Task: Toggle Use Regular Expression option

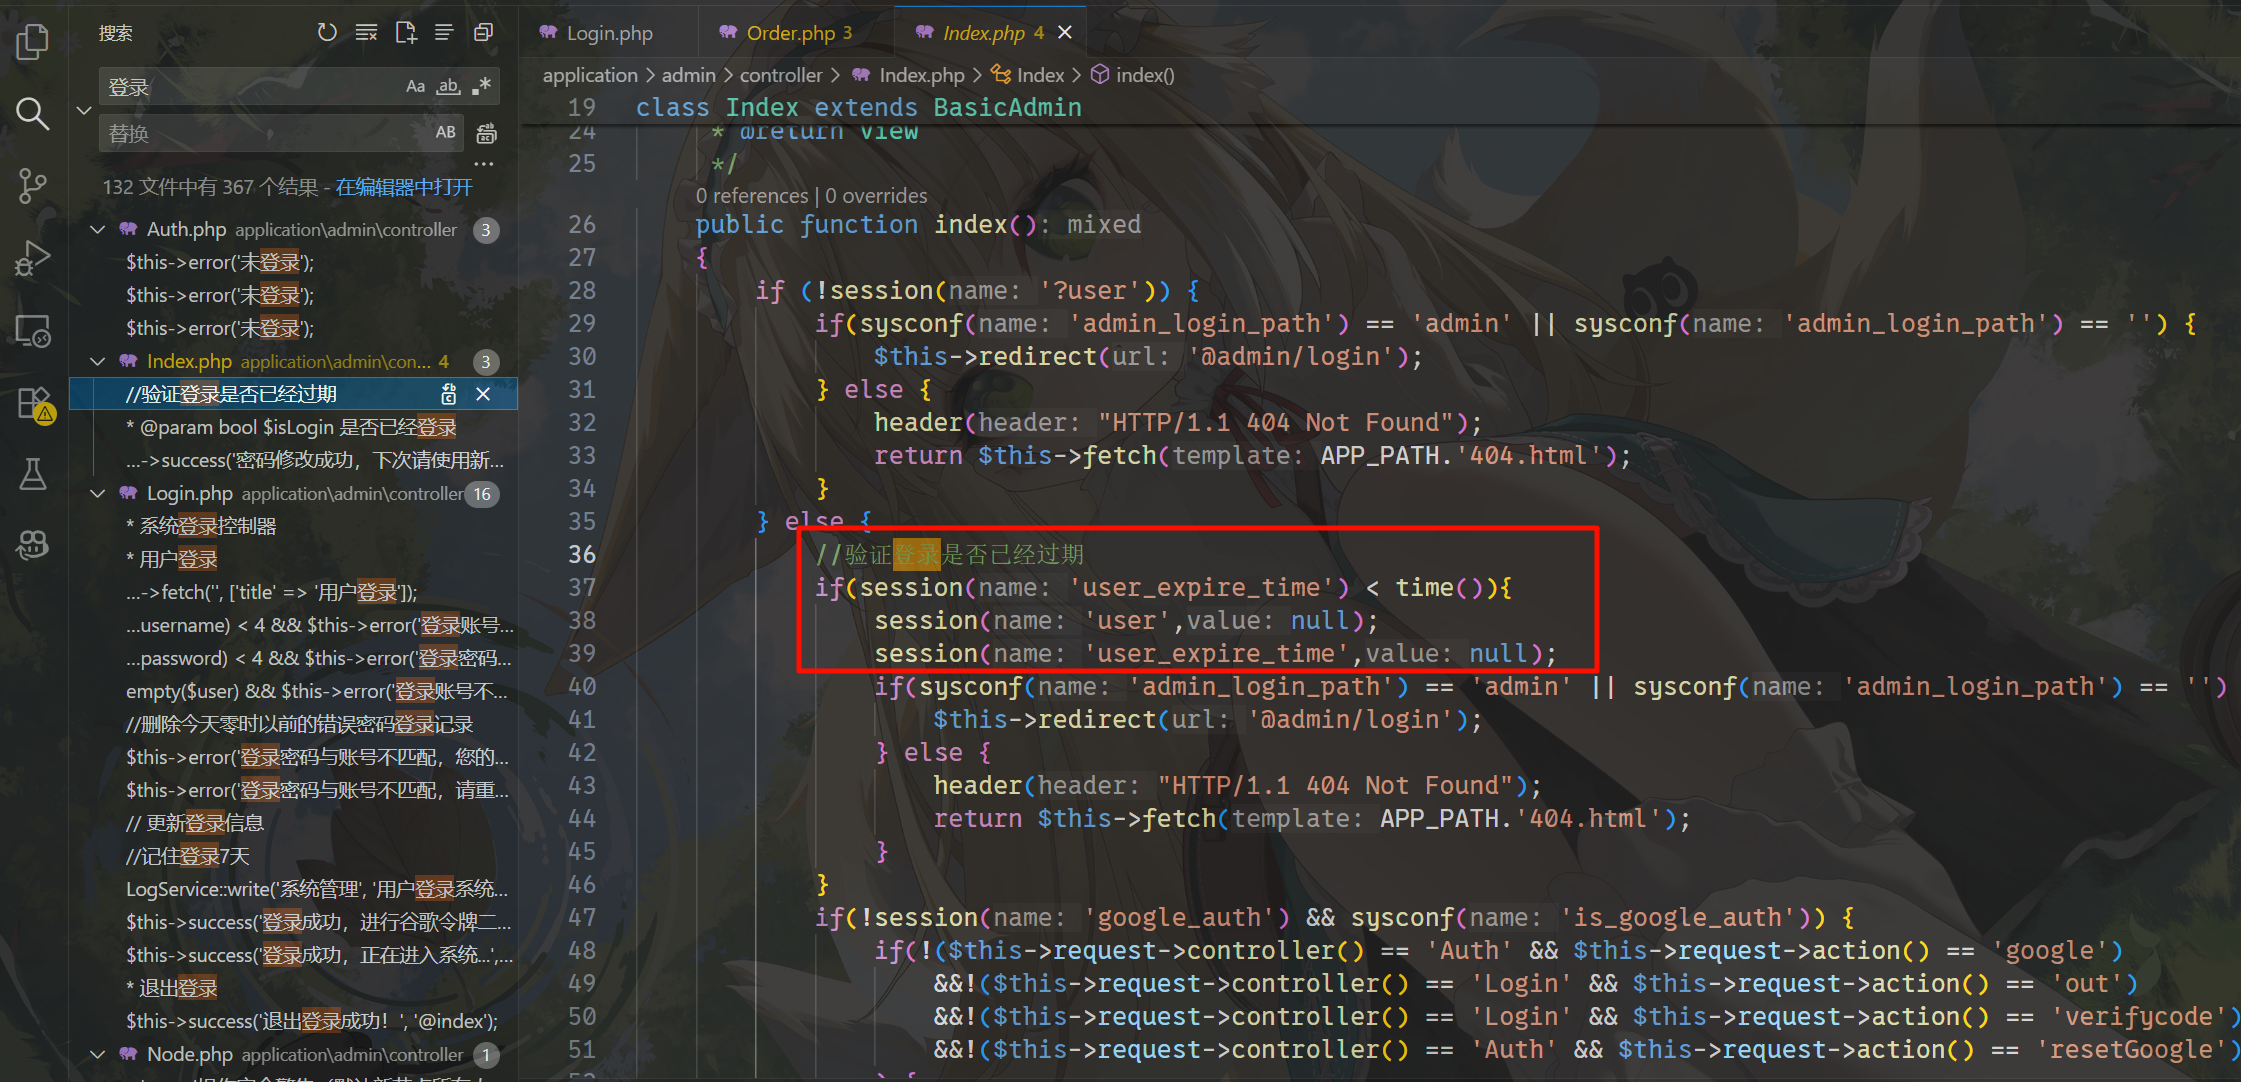Action: click(x=482, y=87)
